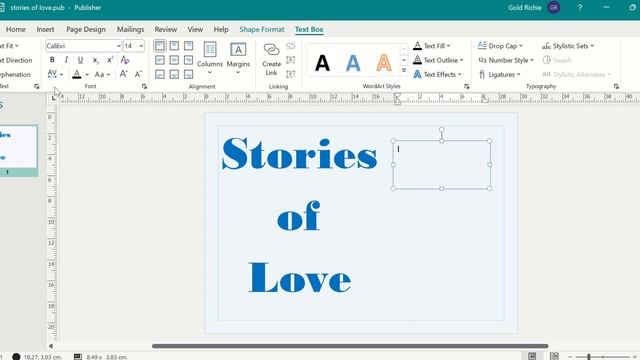Click Break link icon in Linking group

291,46
